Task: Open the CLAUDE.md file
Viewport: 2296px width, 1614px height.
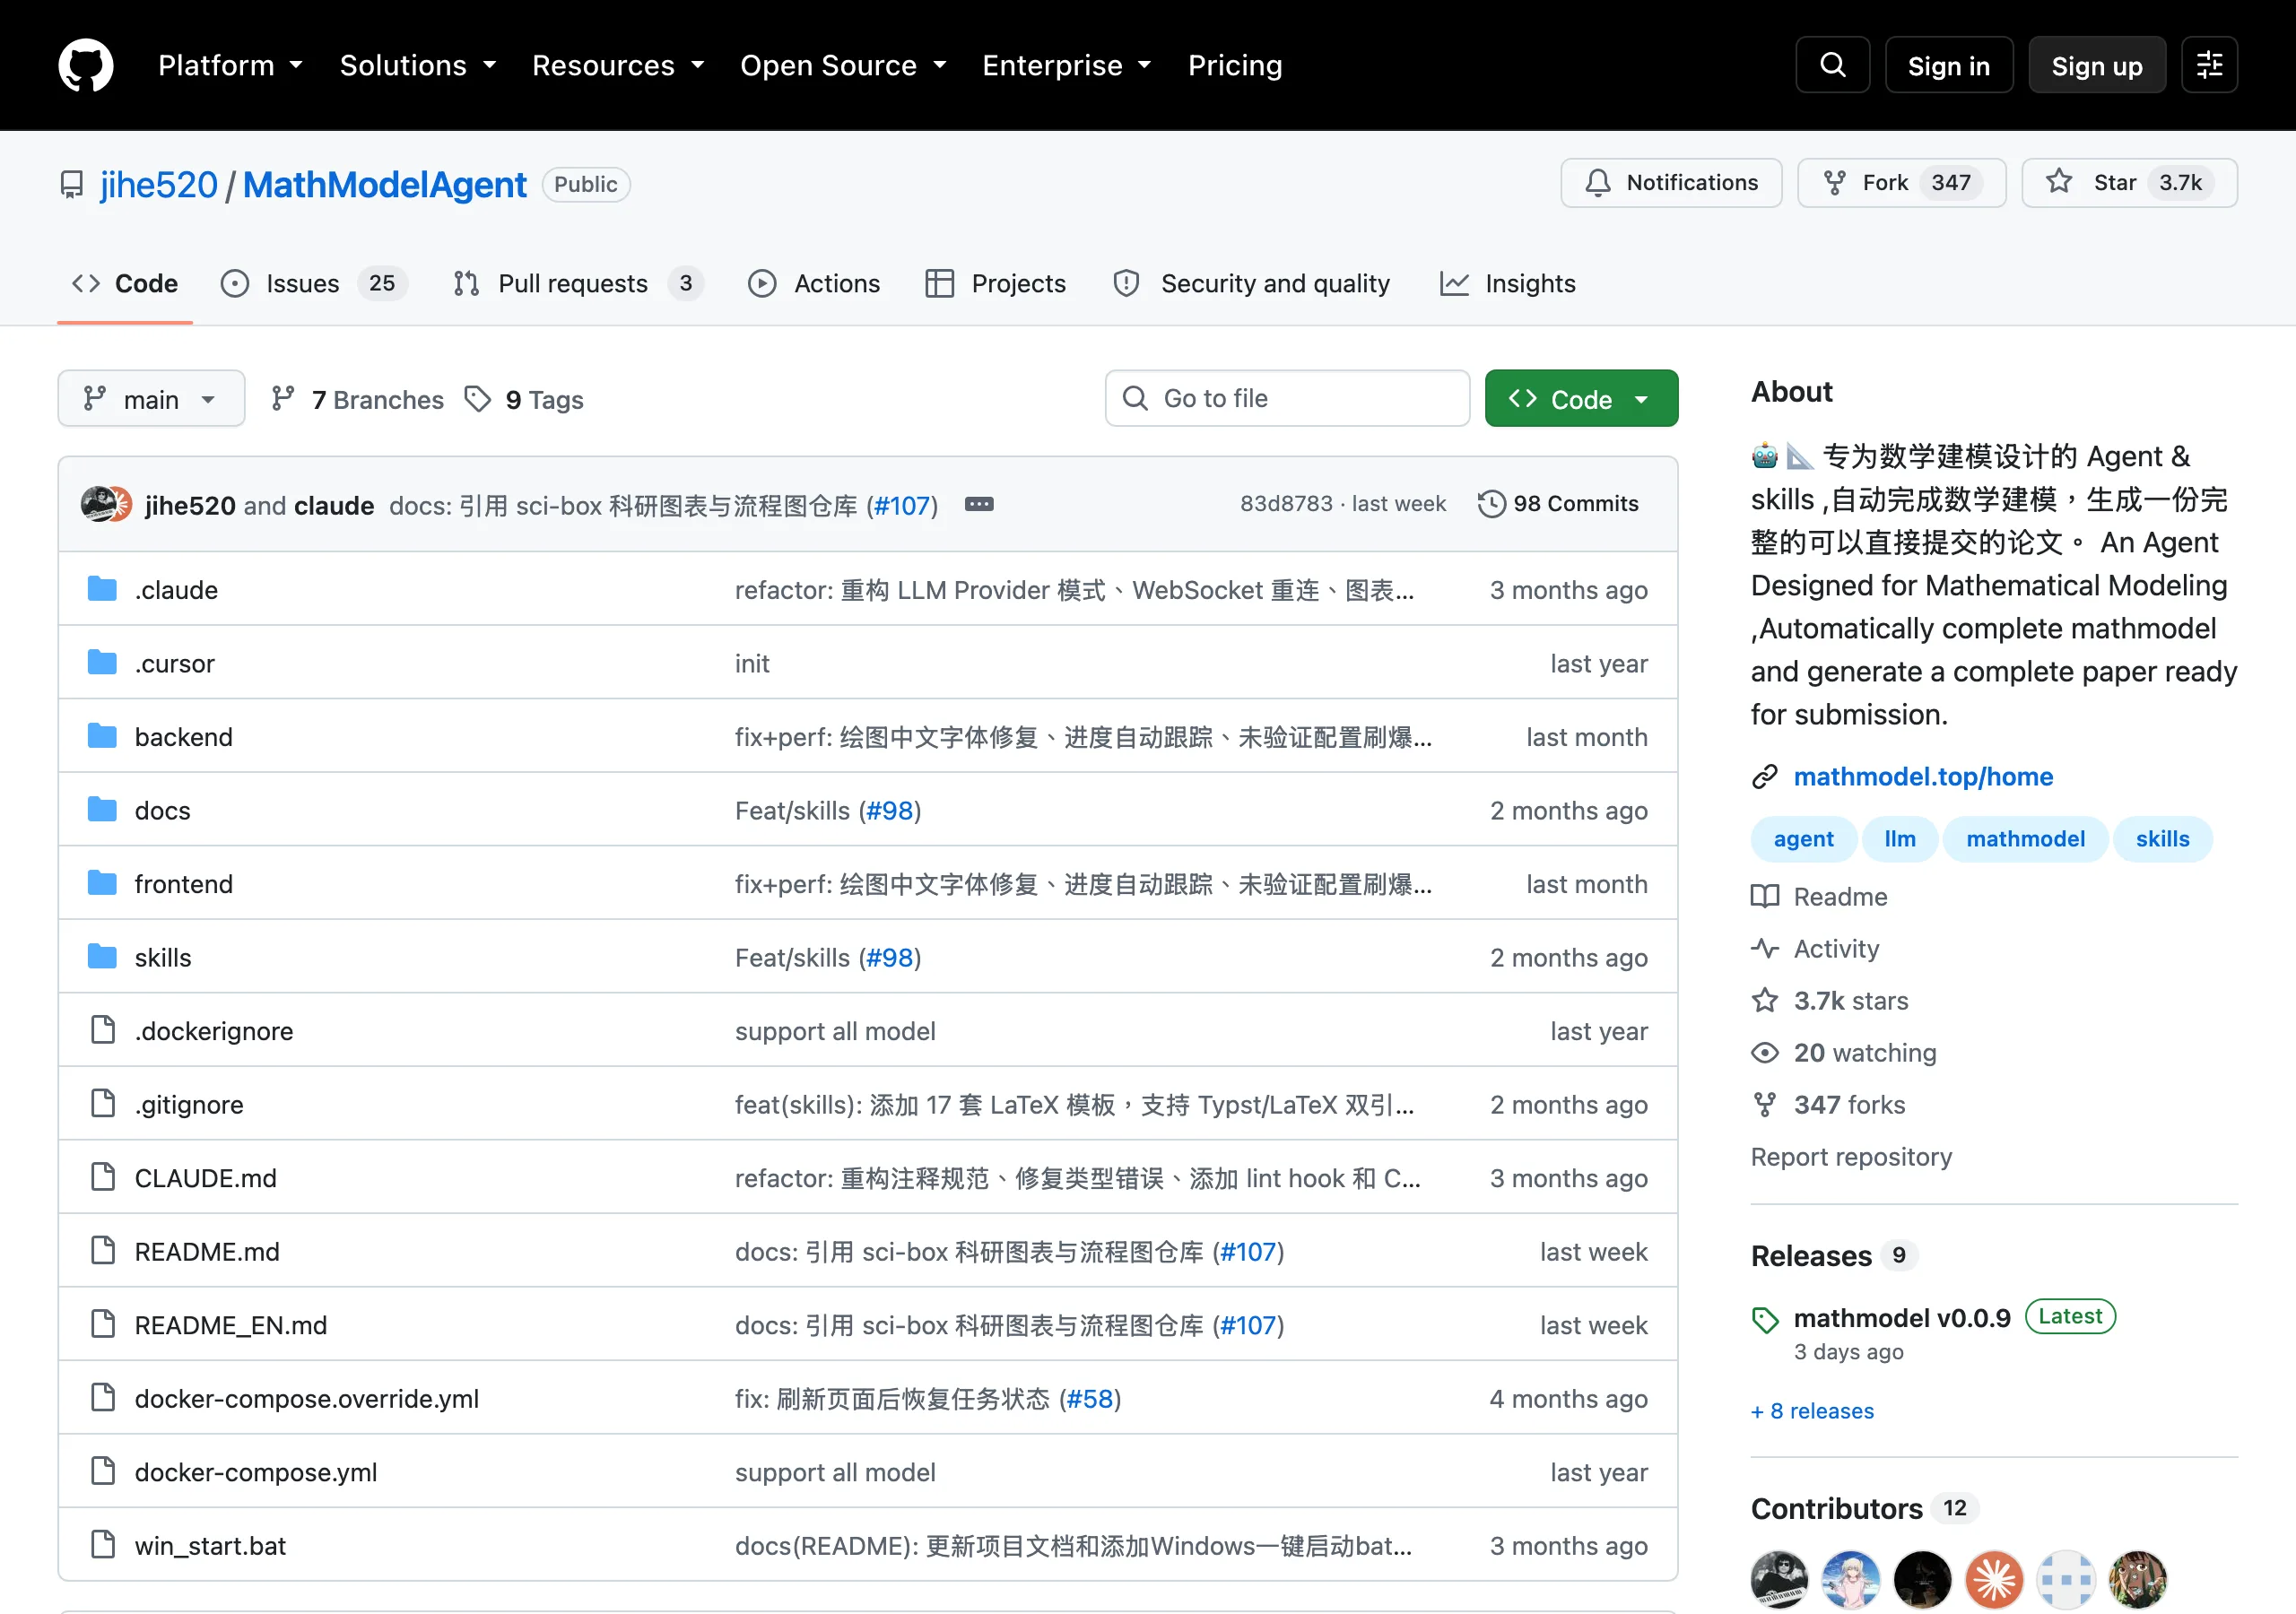Action: [x=206, y=1178]
